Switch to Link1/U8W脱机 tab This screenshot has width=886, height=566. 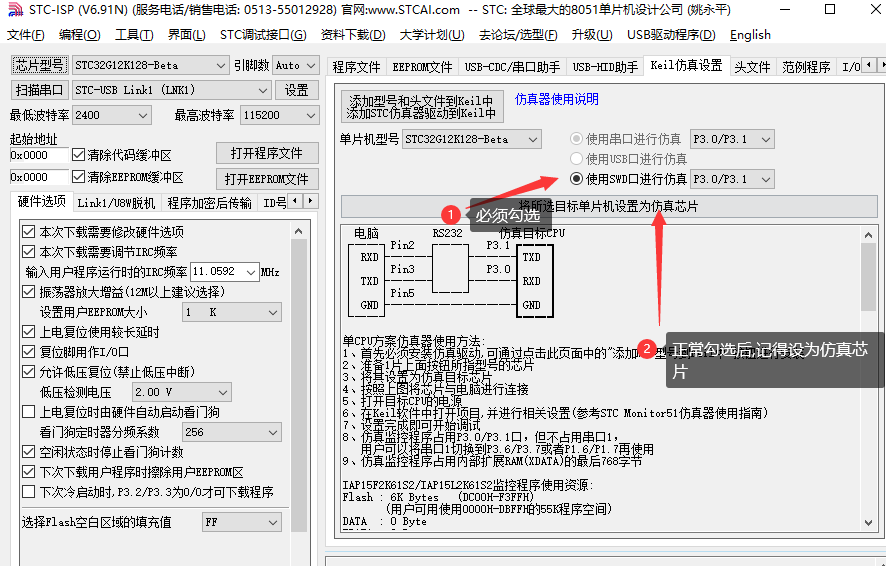pos(116,203)
